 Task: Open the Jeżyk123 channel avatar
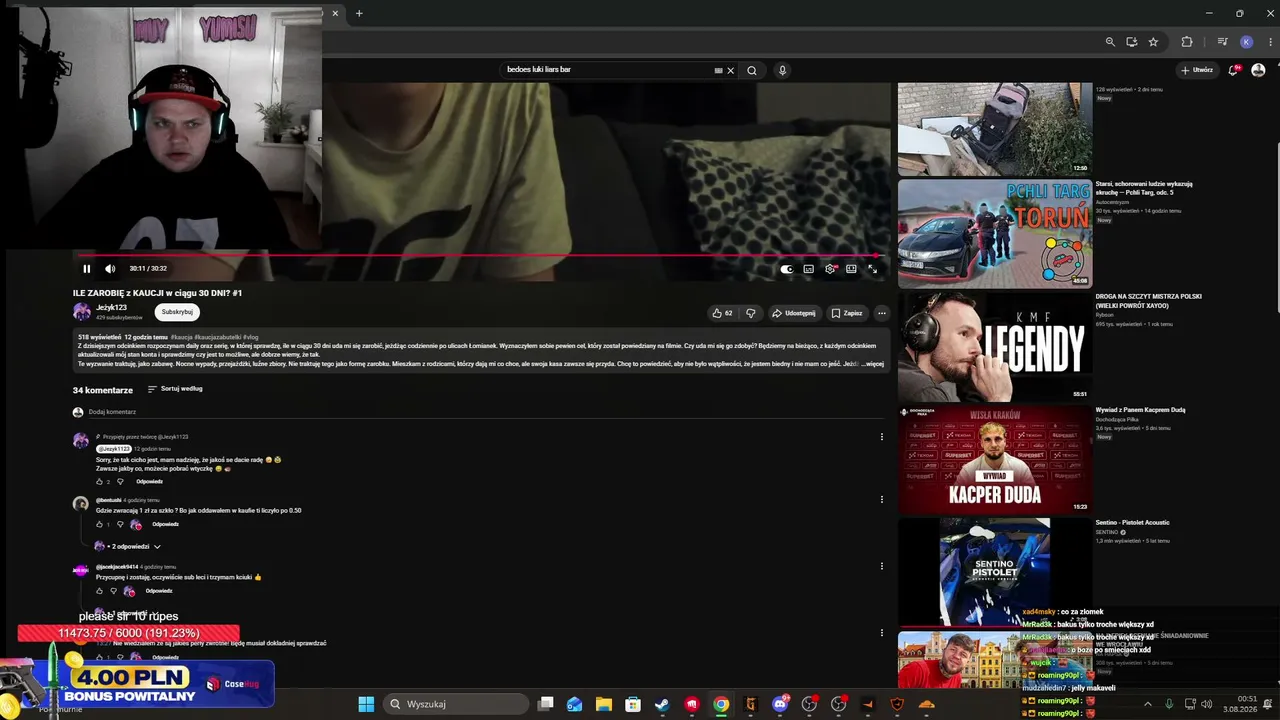click(82, 312)
